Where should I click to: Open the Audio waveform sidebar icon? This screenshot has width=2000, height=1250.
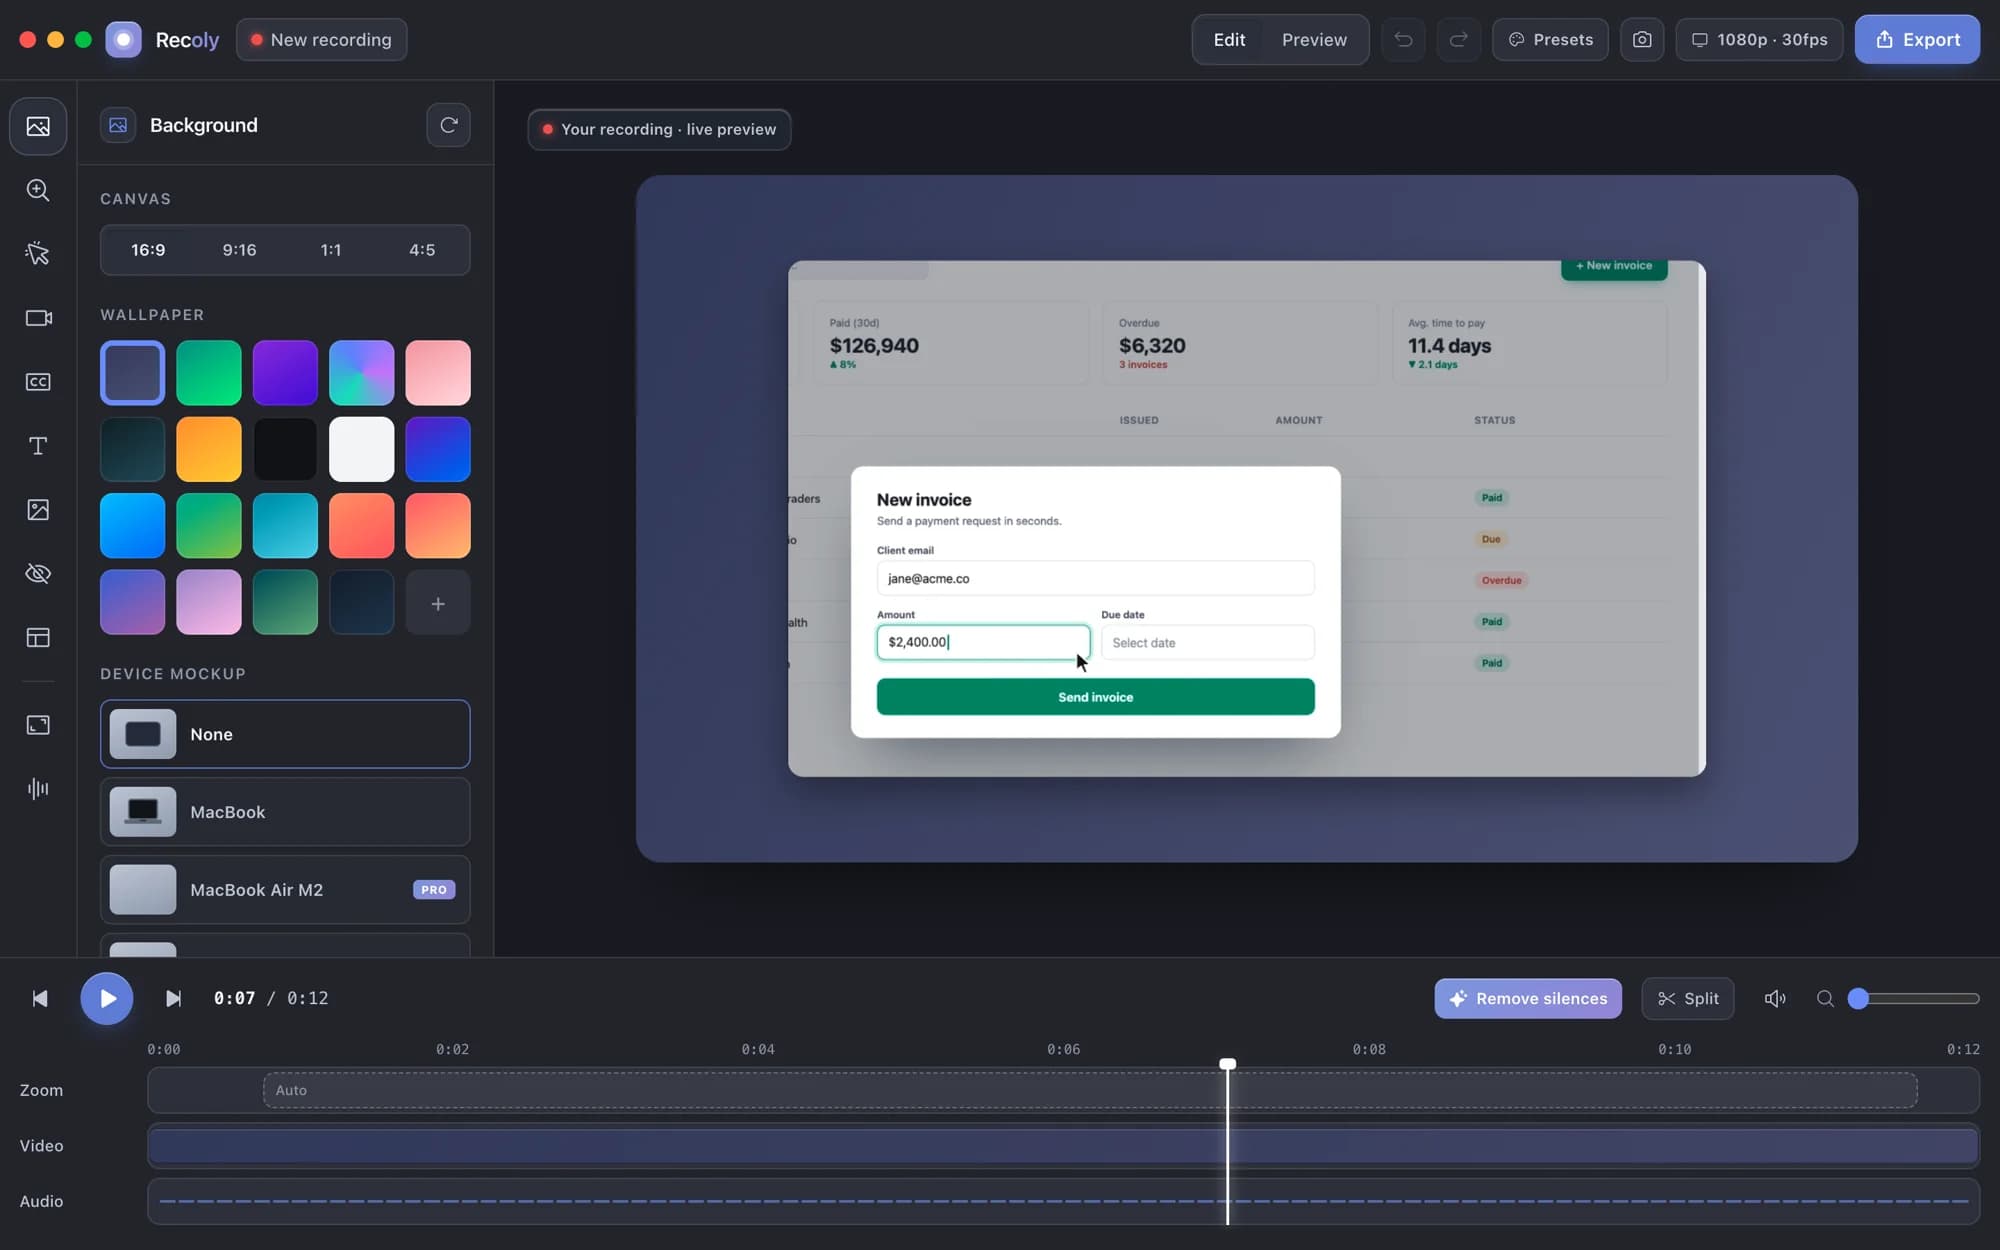click(38, 789)
